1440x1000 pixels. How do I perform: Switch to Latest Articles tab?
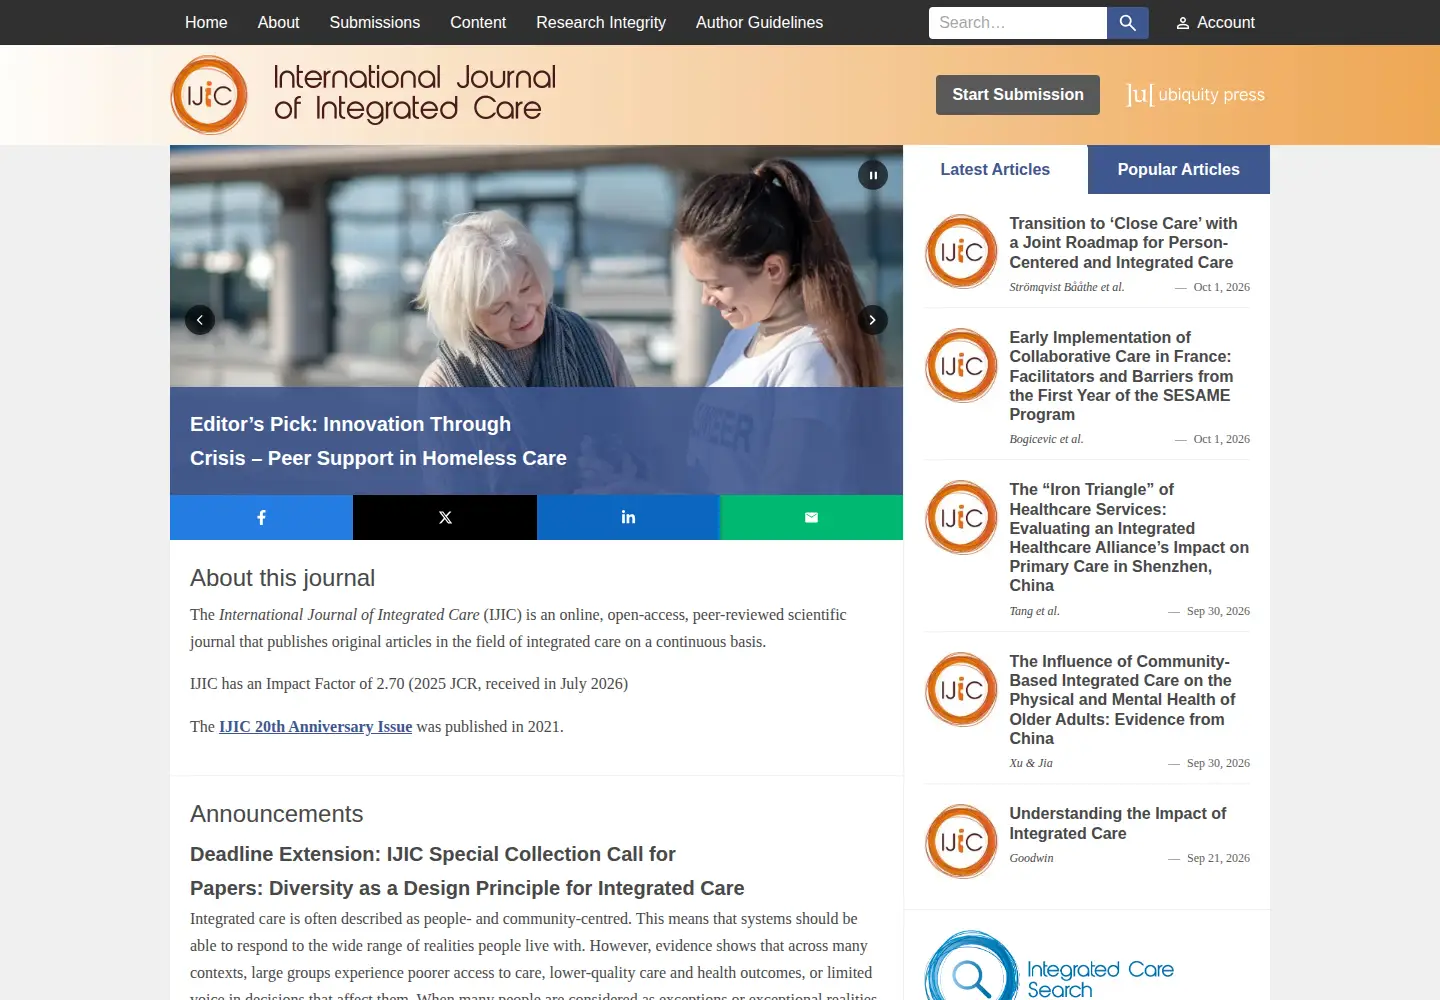[x=995, y=170]
